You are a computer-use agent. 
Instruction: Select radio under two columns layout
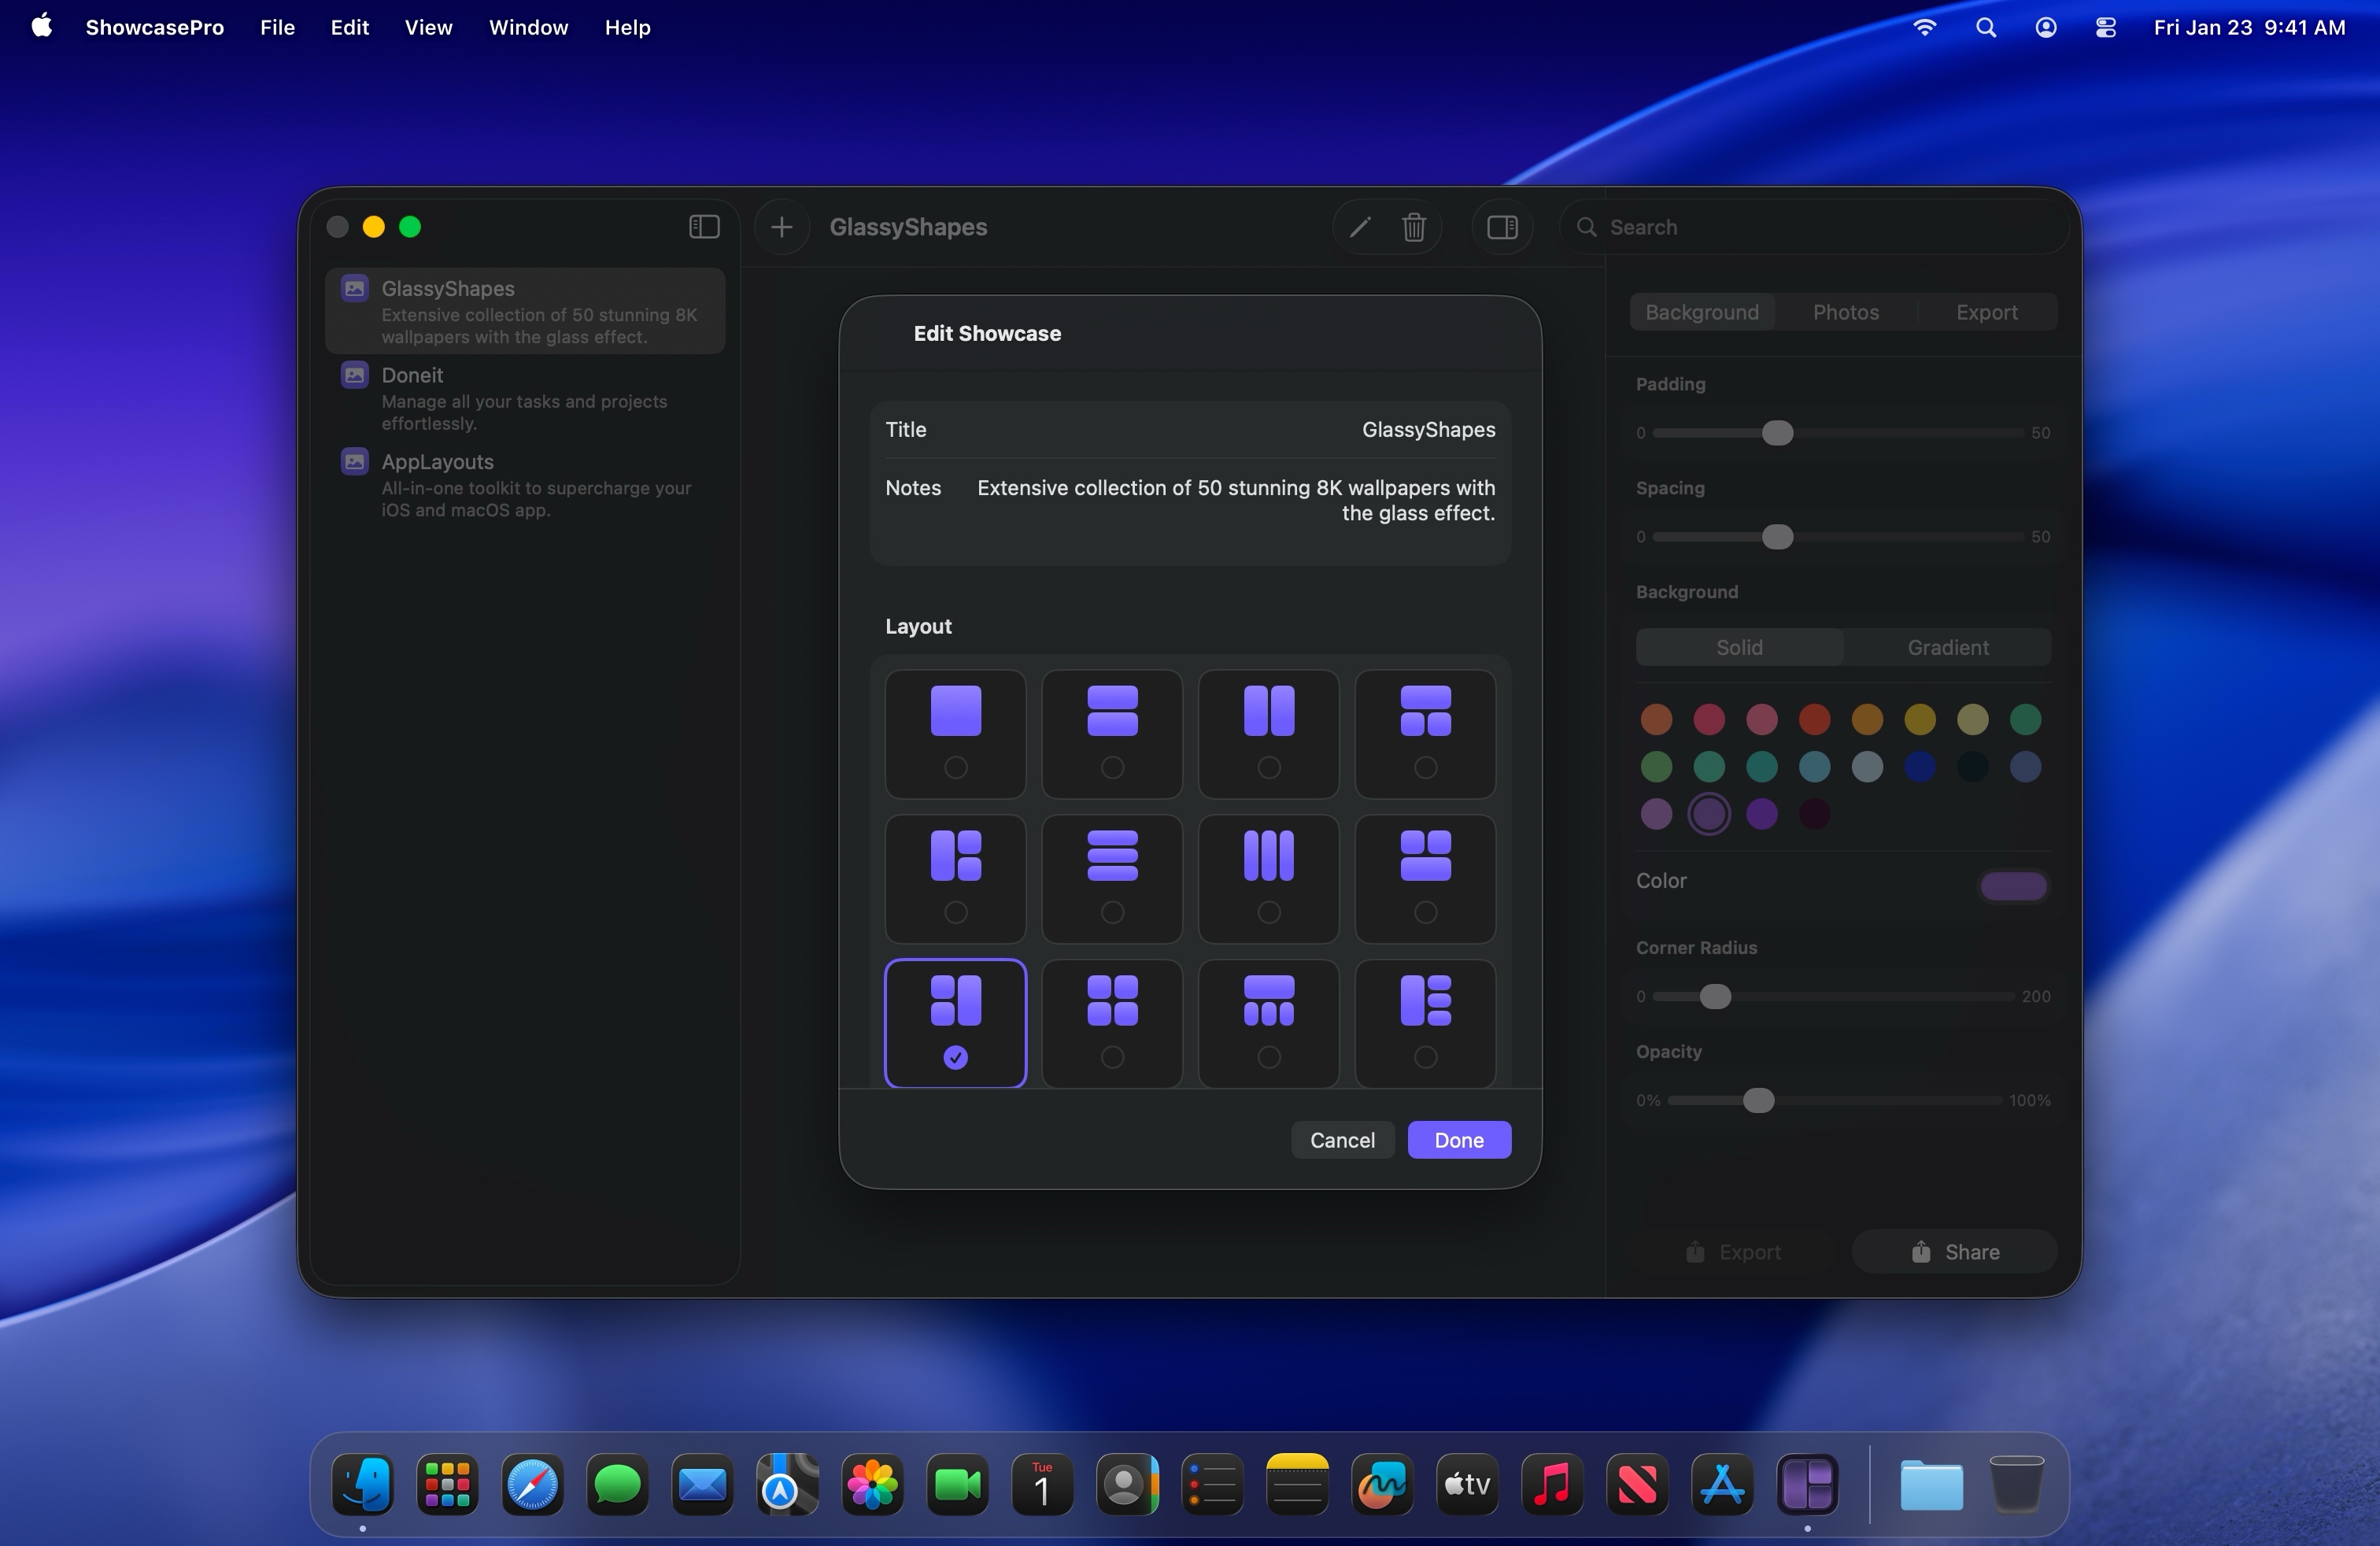click(1268, 768)
